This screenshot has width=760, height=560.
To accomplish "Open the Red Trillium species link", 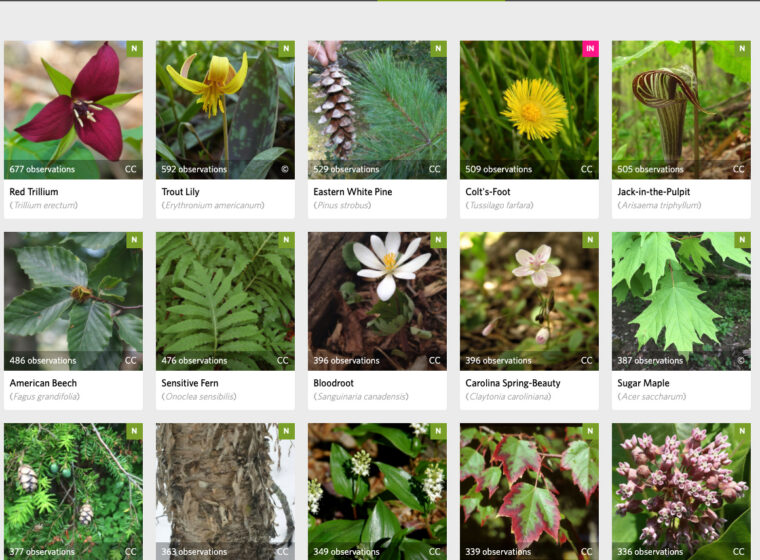I will 34,192.
